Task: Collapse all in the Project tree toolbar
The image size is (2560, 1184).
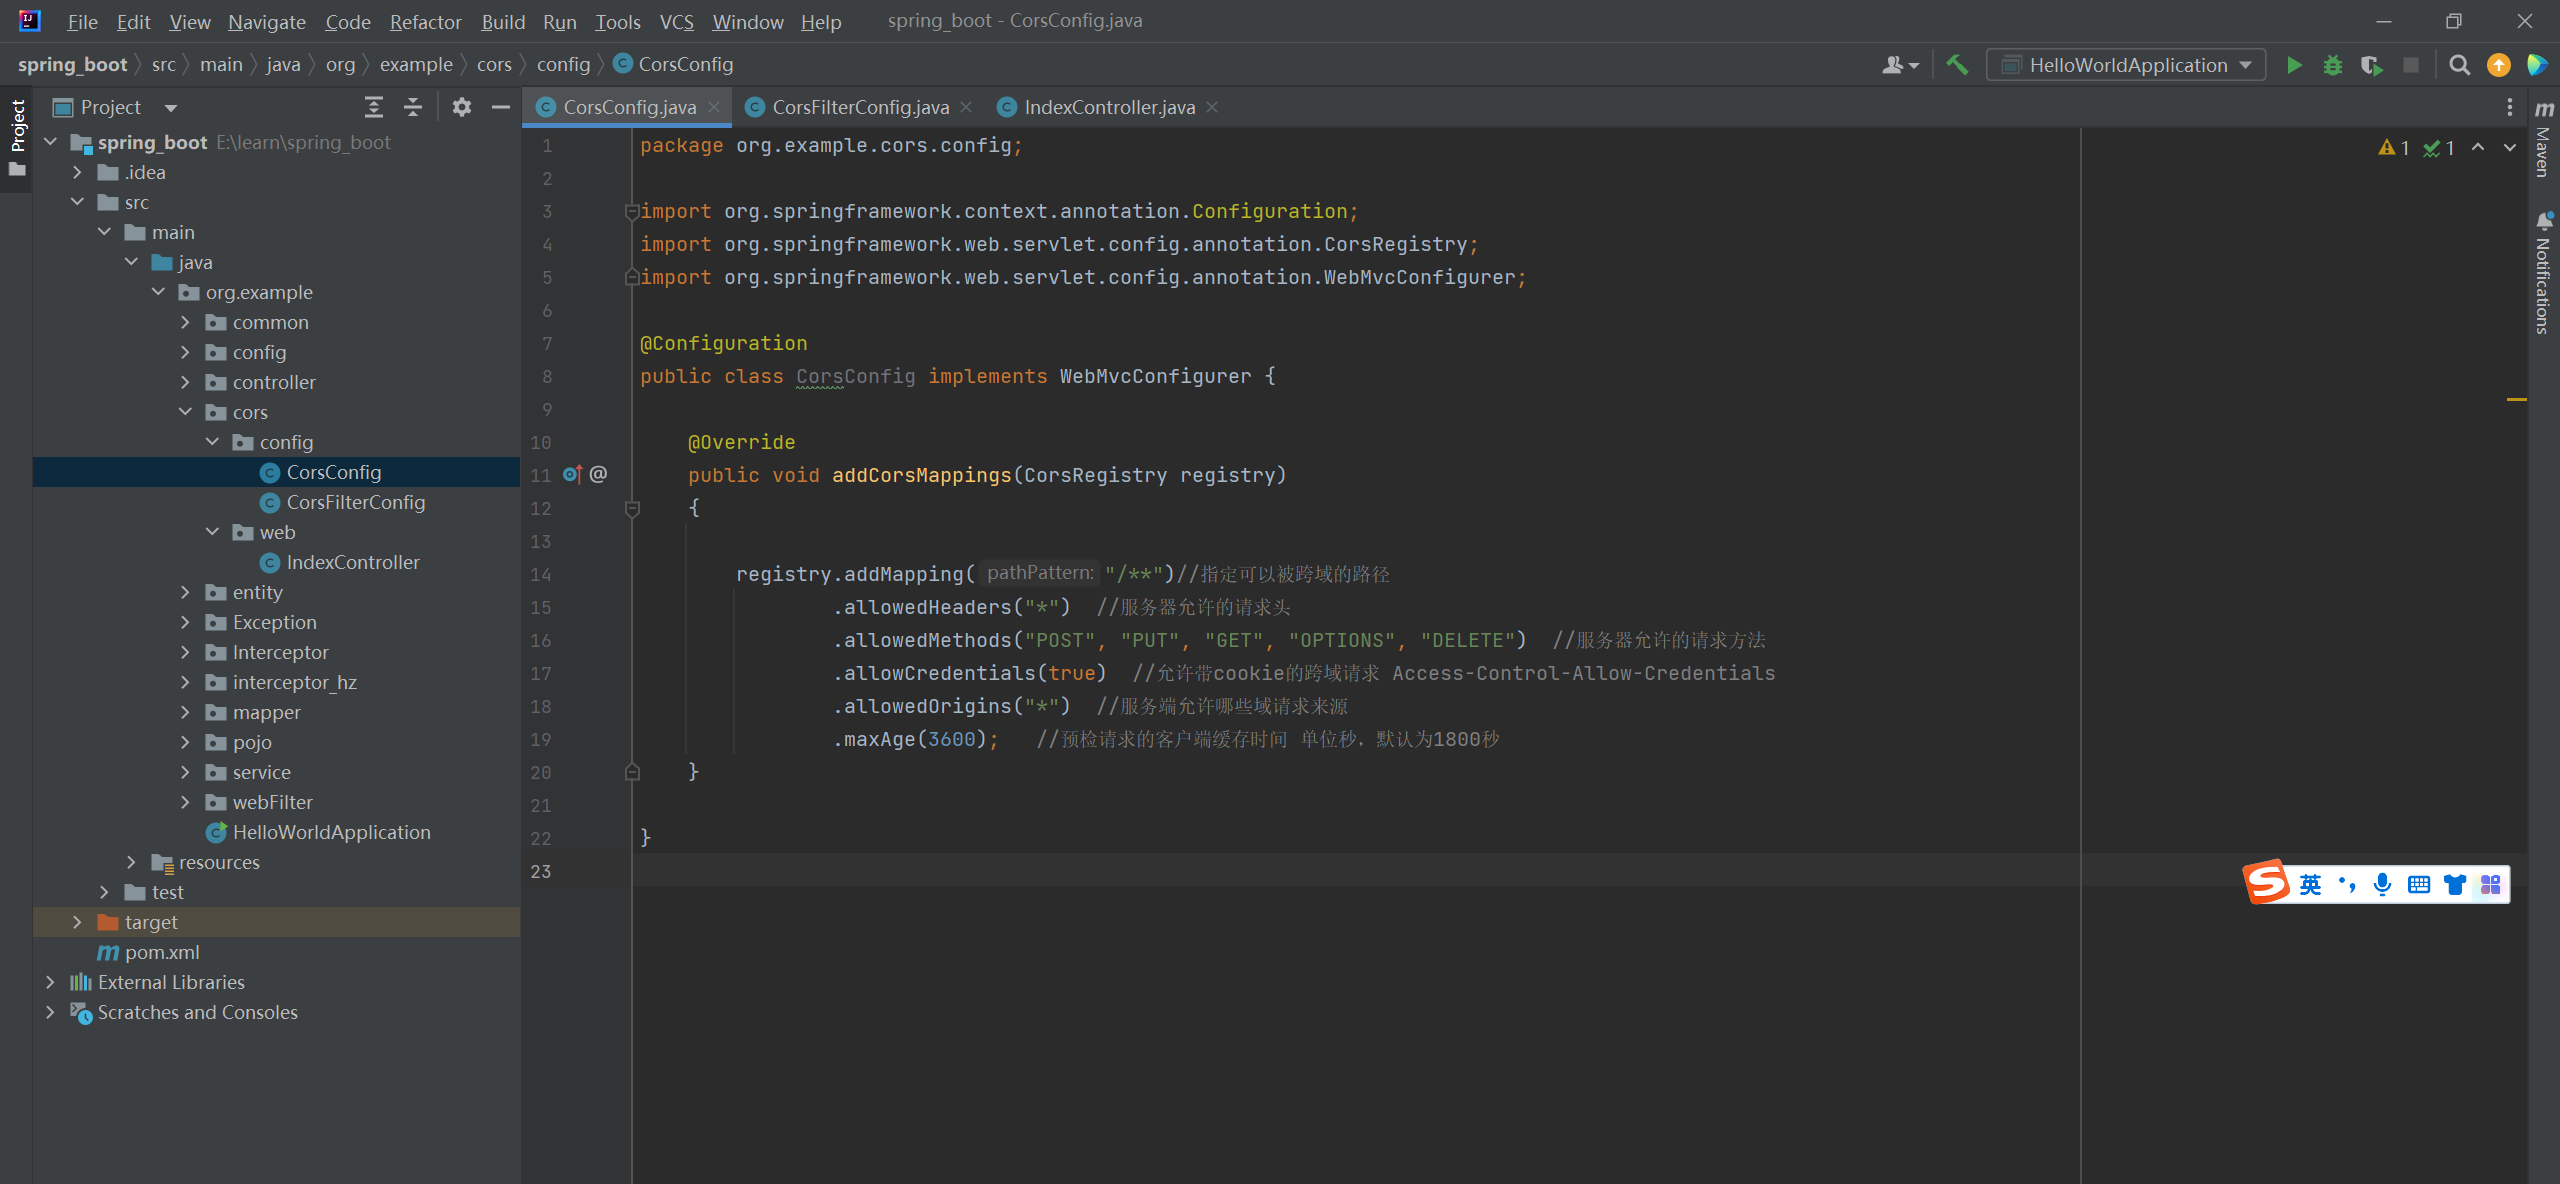Action: pyautogui.click(x=413, y=107)
